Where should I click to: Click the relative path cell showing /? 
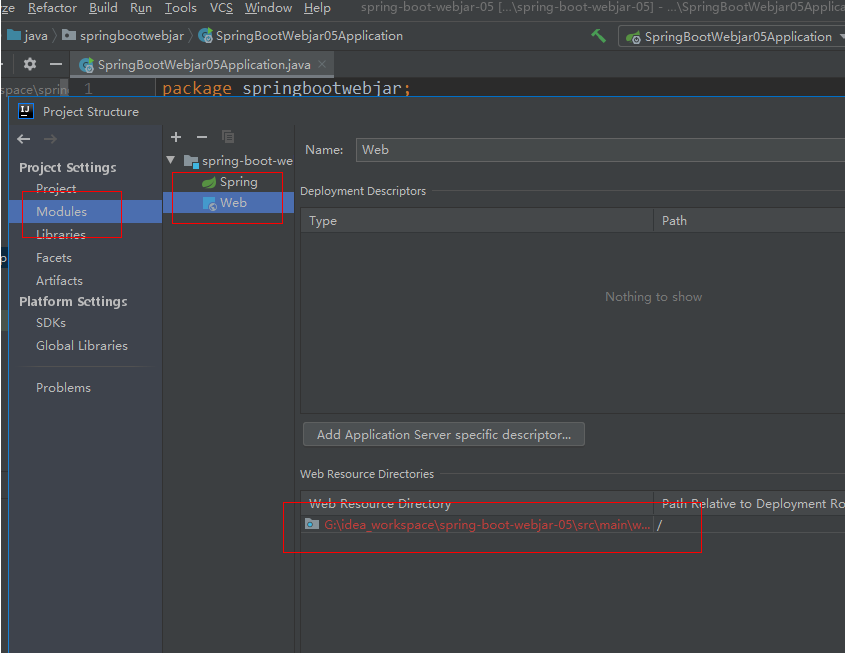point(750,524)
